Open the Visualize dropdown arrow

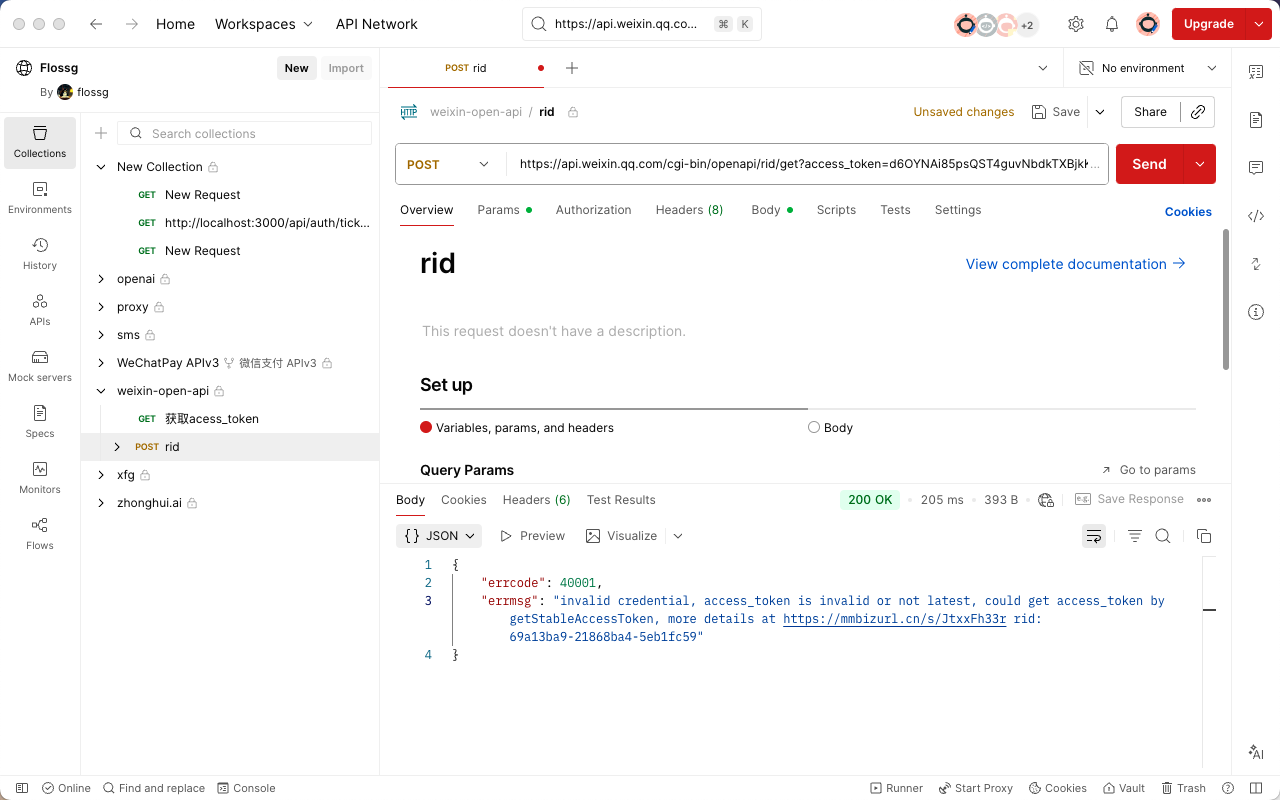pos(678,536)
